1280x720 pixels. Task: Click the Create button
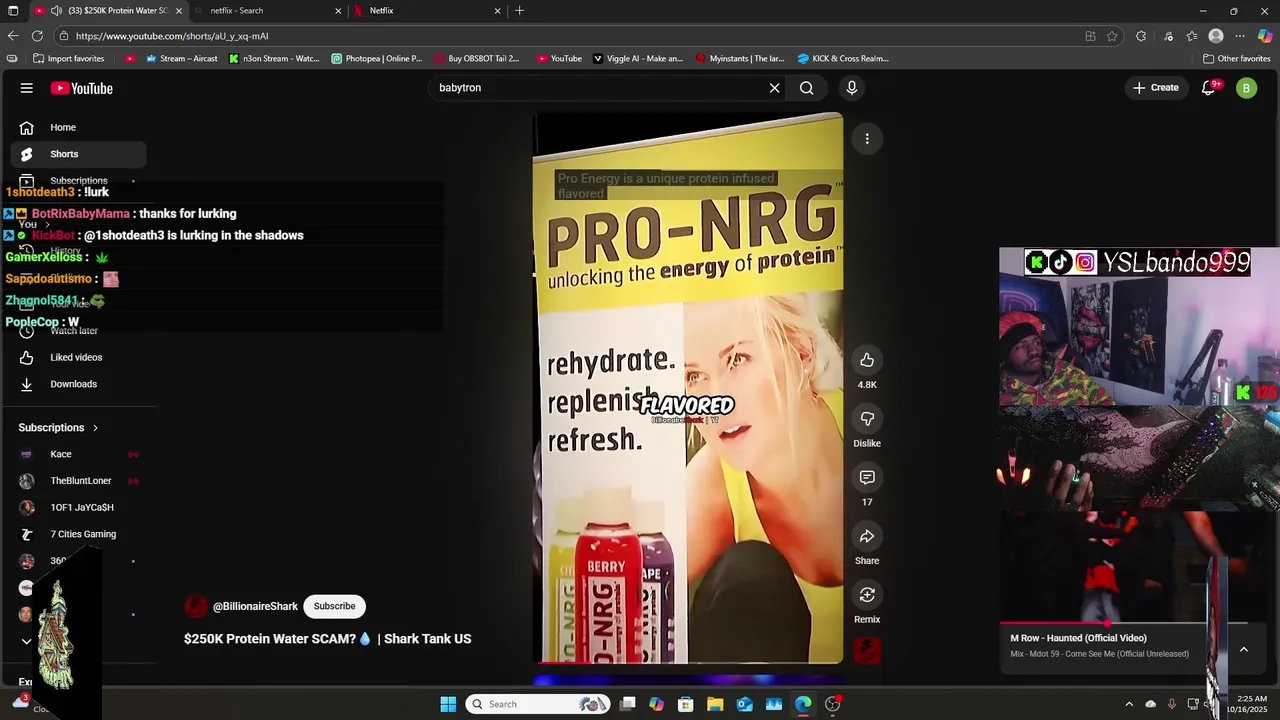click(x=1156, y=88)
